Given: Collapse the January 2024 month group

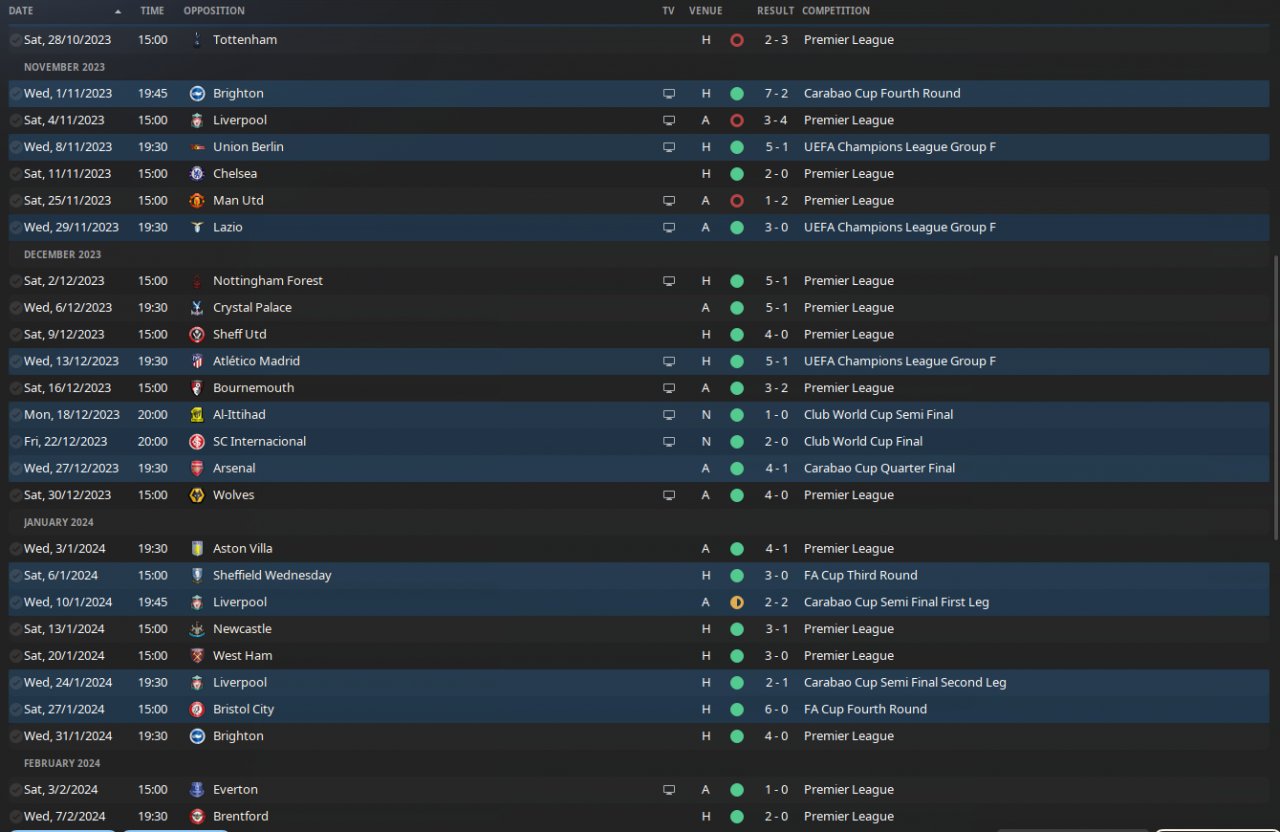Looking at the screenshot, I should coord(59,522).
